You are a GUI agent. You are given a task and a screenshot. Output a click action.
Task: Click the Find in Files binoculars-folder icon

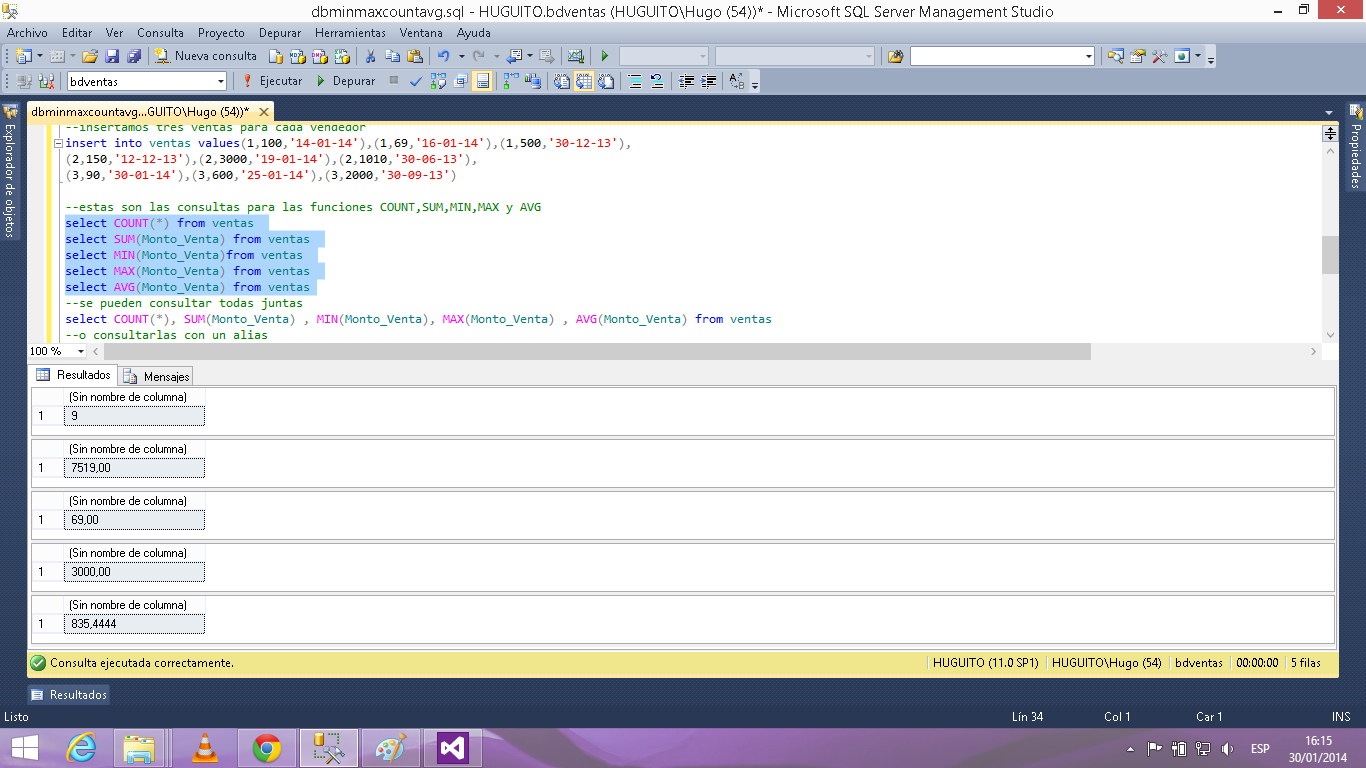[x=895, y=56]
